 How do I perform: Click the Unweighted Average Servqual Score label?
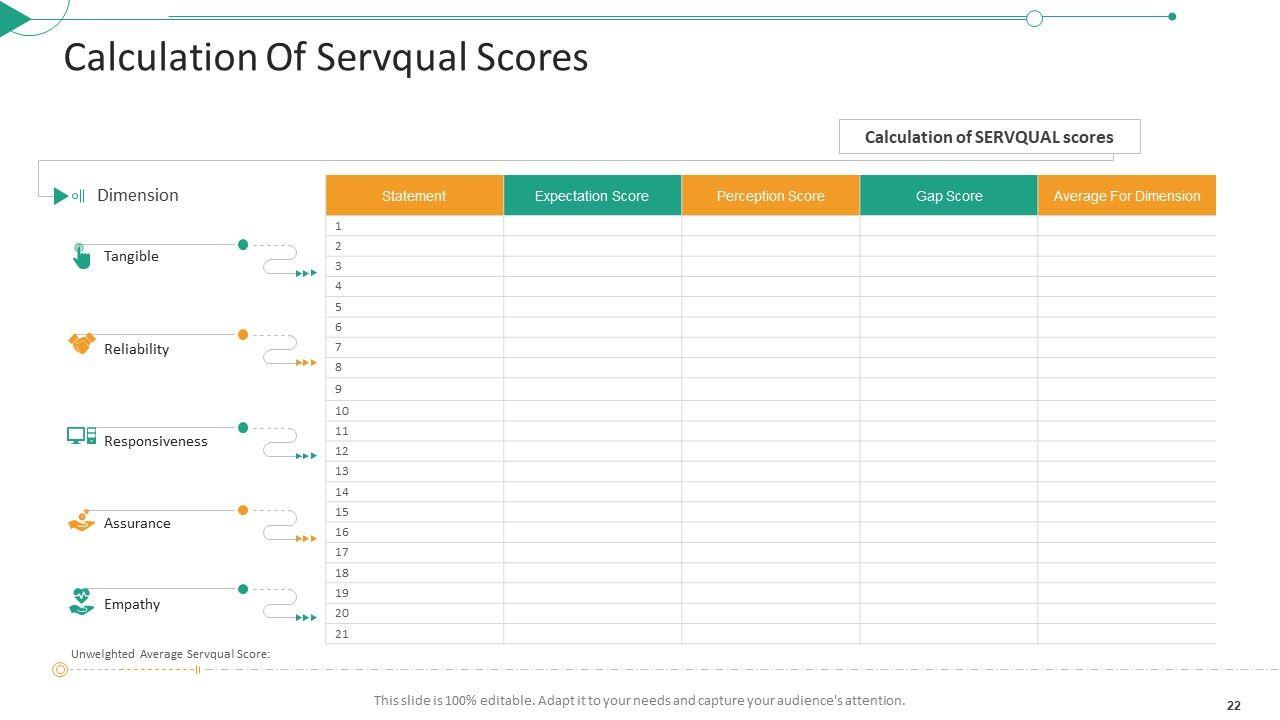tap(170, 654)
